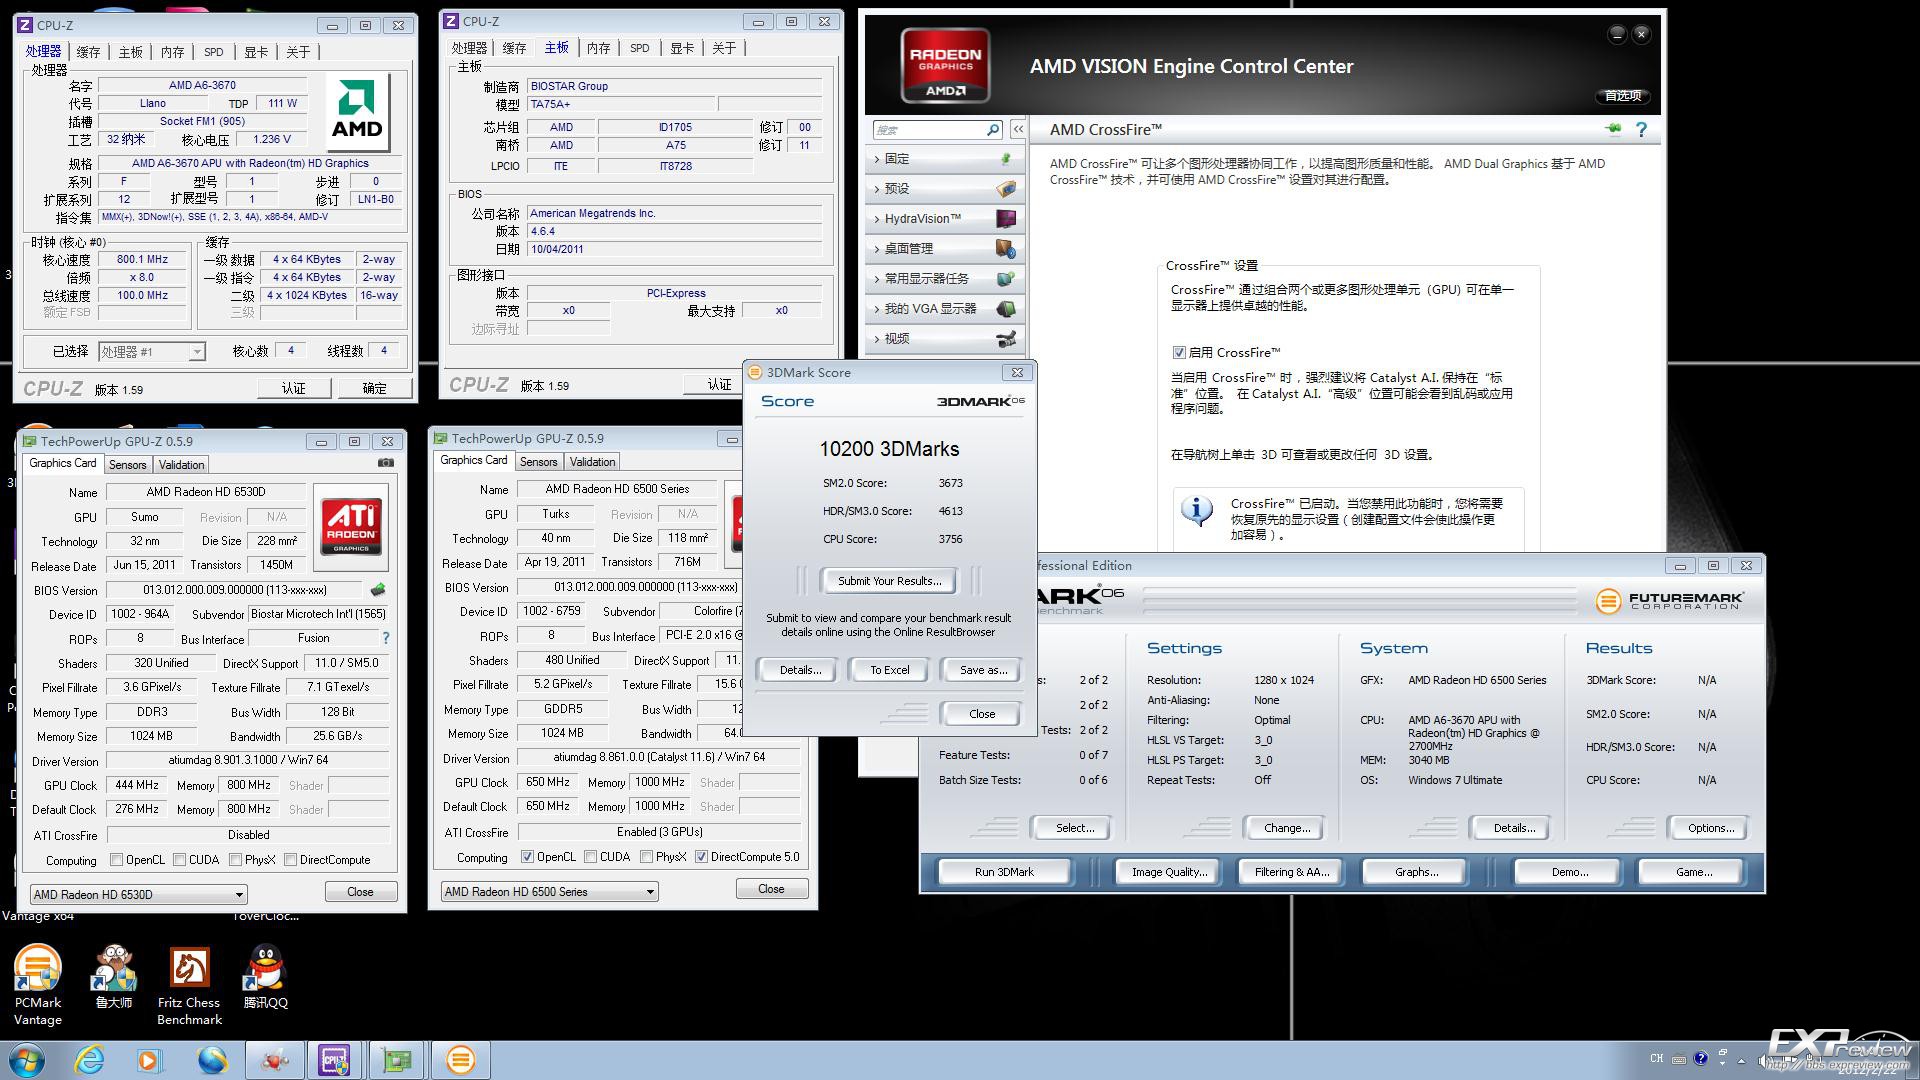1920x1080 pixels.
Task: Toggle DirectCompute 5.0 checkbox in GPU-Z
Action: click(x=702, y=857)
